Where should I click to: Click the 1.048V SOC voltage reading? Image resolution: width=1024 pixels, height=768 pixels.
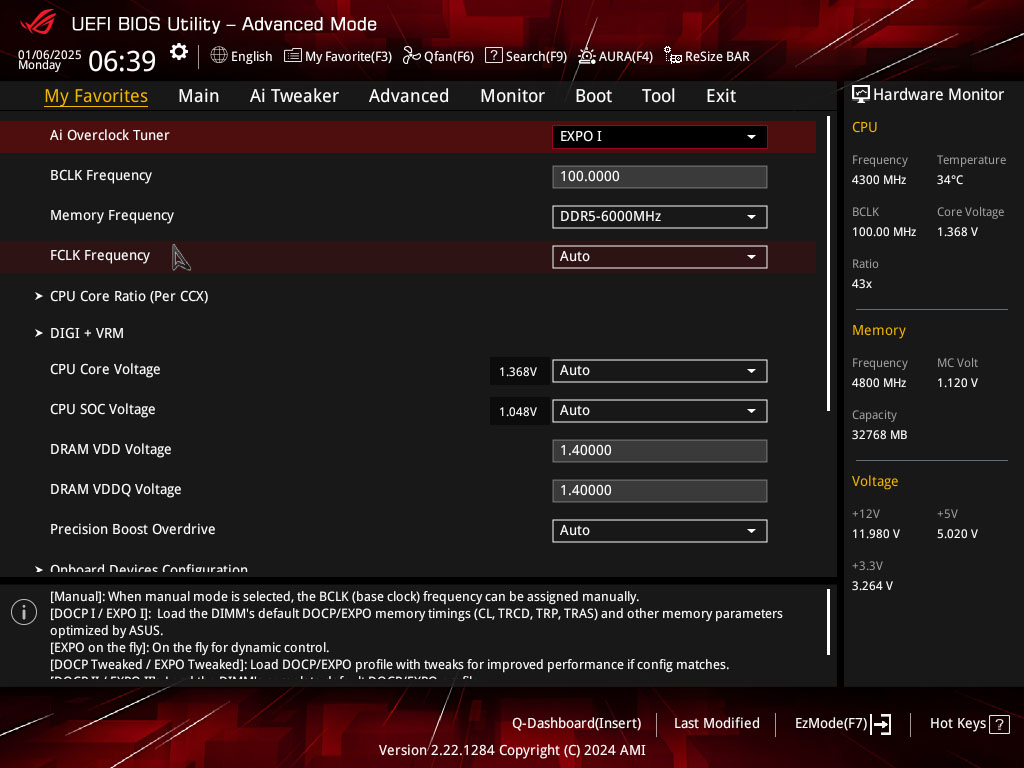point(519,411)
